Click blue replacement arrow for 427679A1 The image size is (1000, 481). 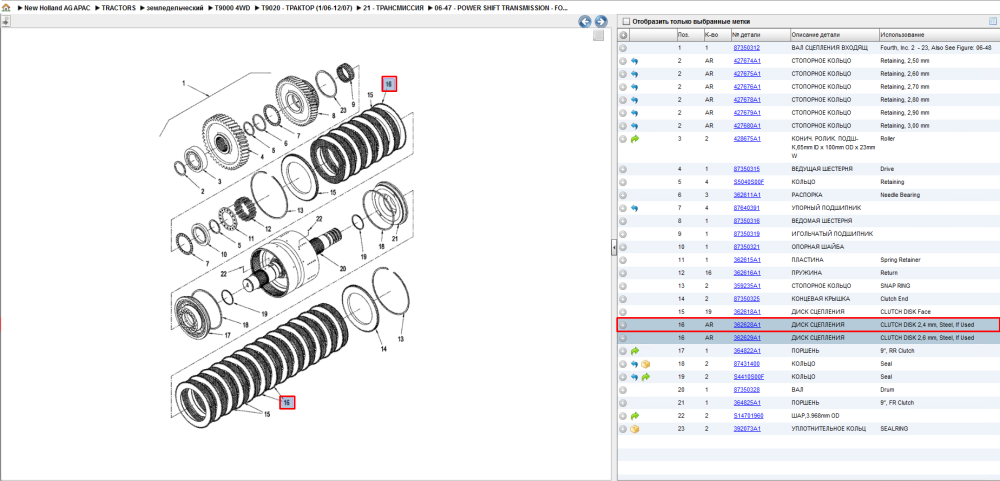(x=635, y=113)
